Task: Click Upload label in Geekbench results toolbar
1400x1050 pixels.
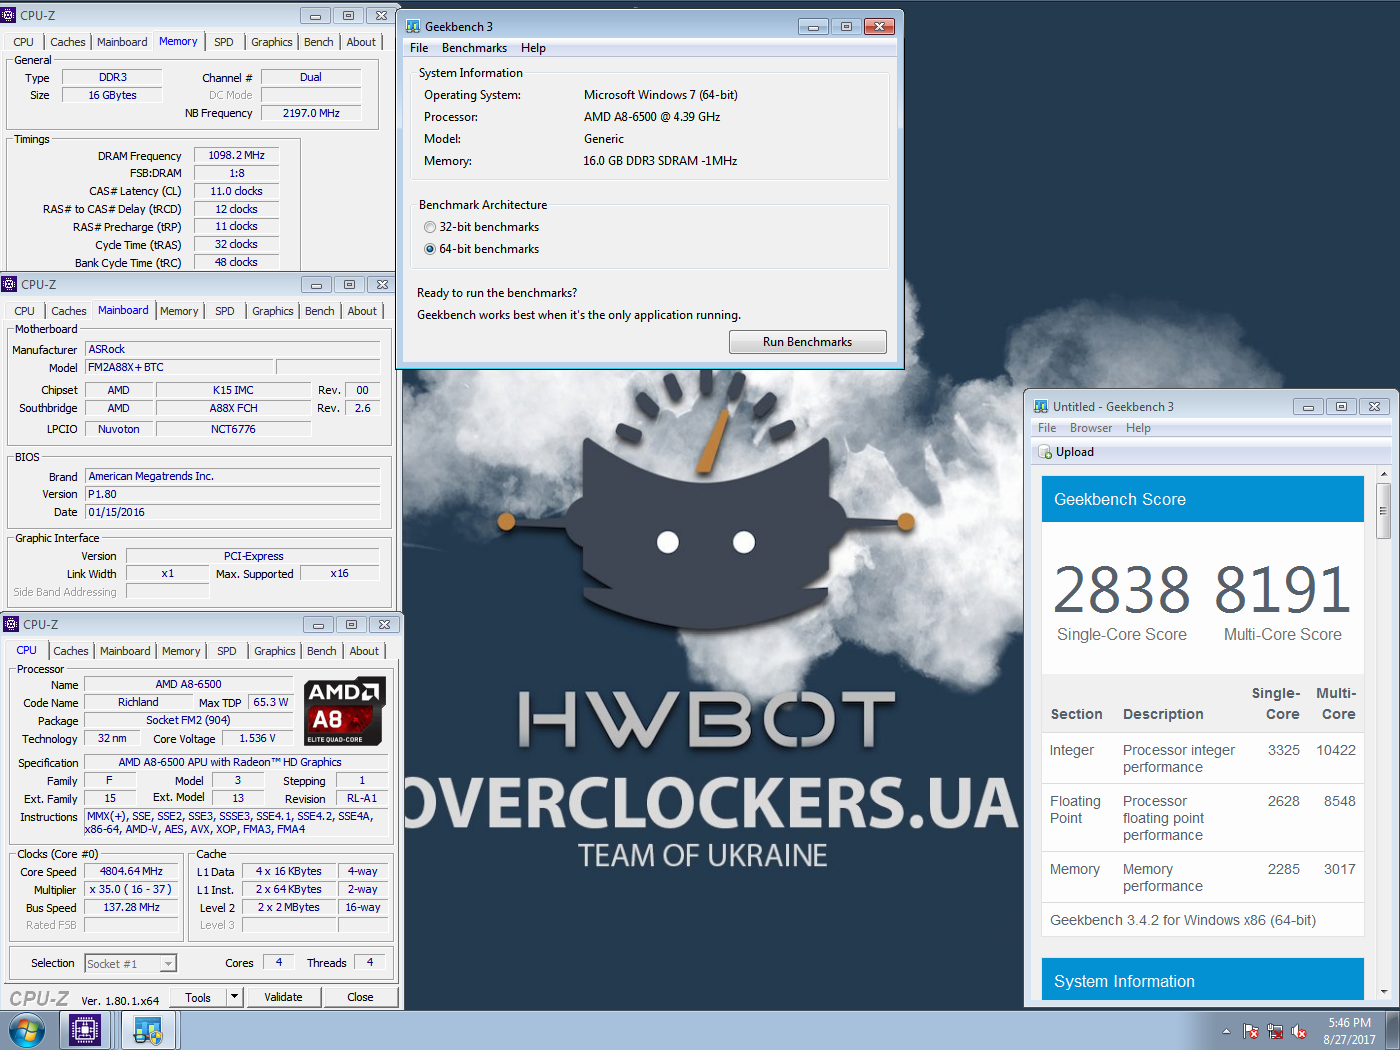Action: (1075, 452)
